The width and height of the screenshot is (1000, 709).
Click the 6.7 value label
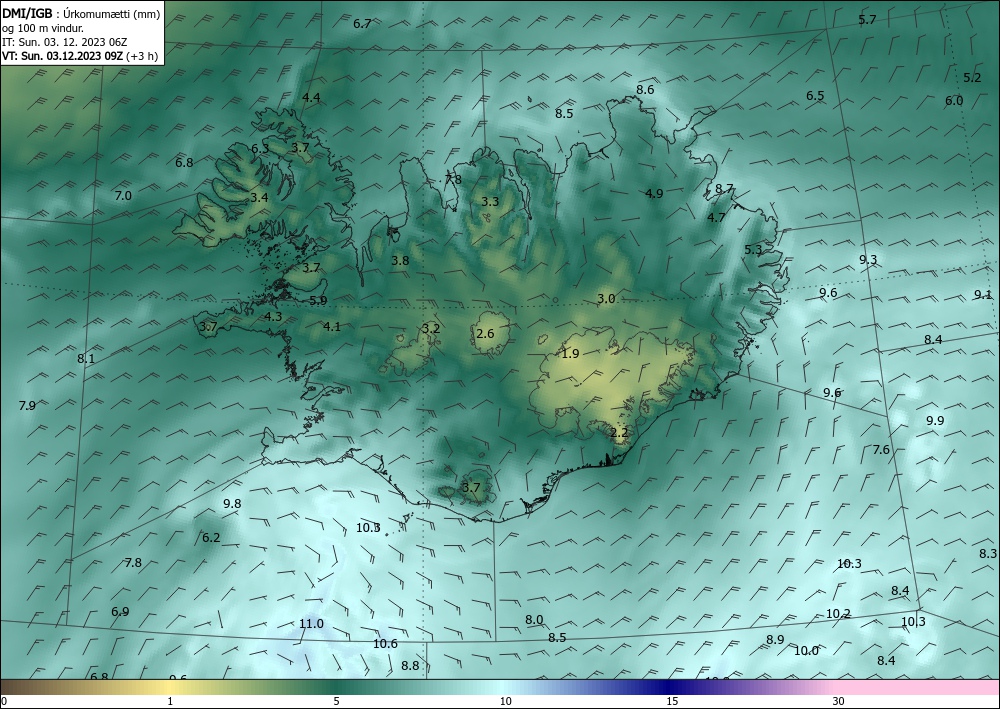click(x=362, y=24)
